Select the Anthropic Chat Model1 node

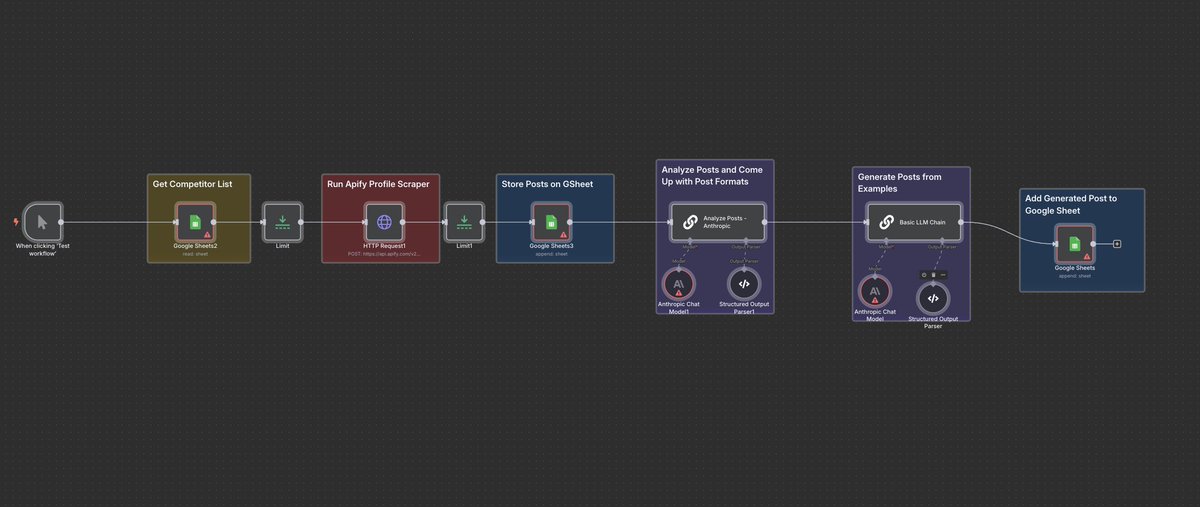[x=679, y=284]
